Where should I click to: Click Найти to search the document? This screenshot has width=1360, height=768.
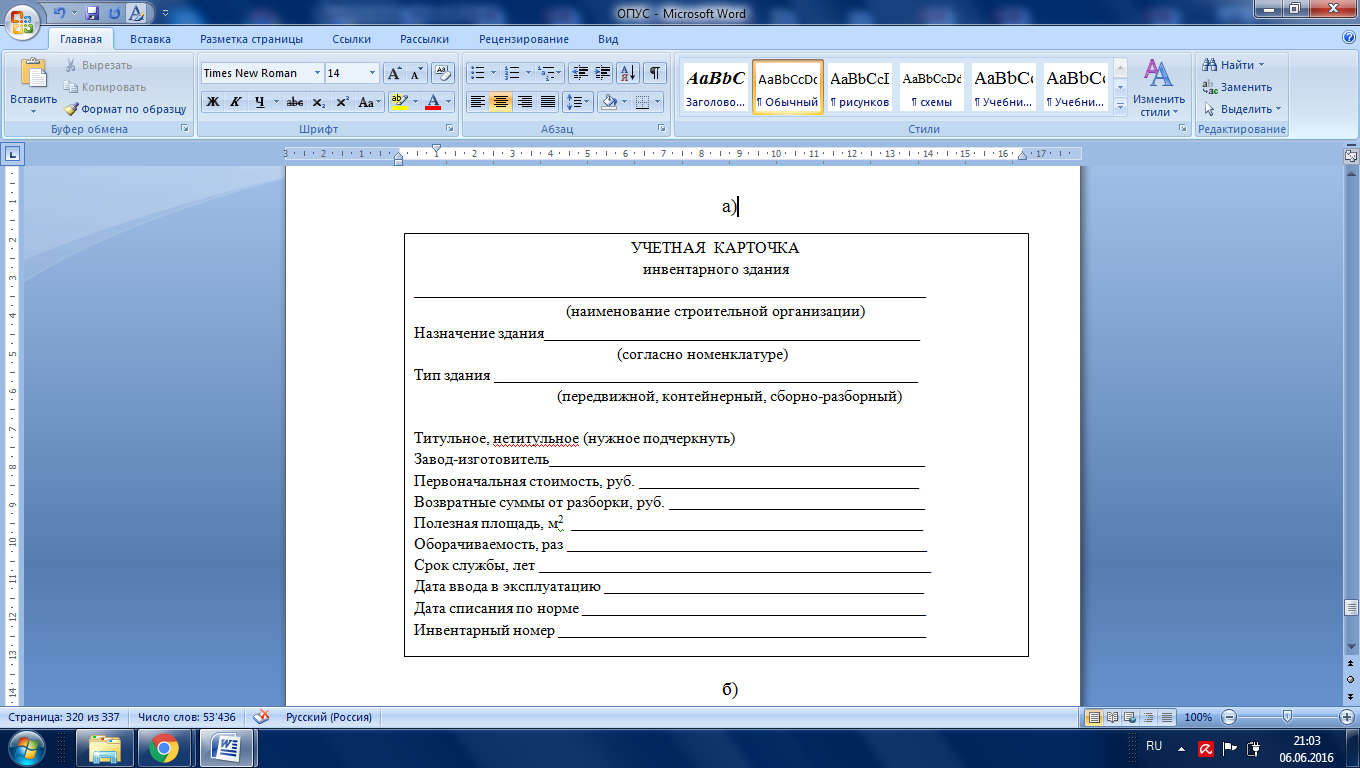pyautogui.click(x=1235, y=65)
